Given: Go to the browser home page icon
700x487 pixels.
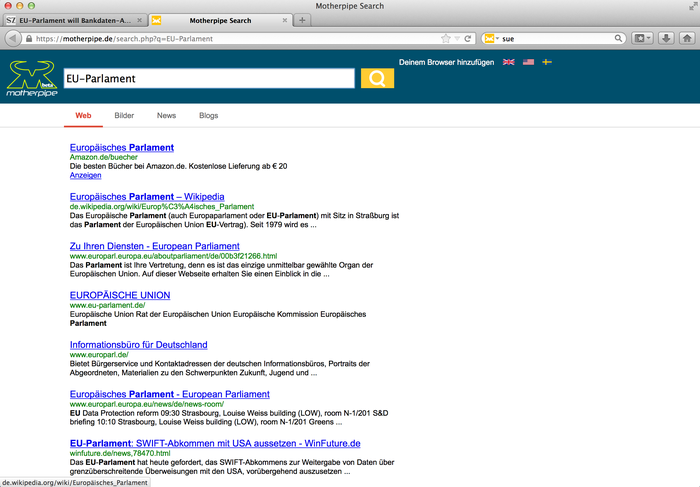Looking at the screenshot, I should [687, 38].
